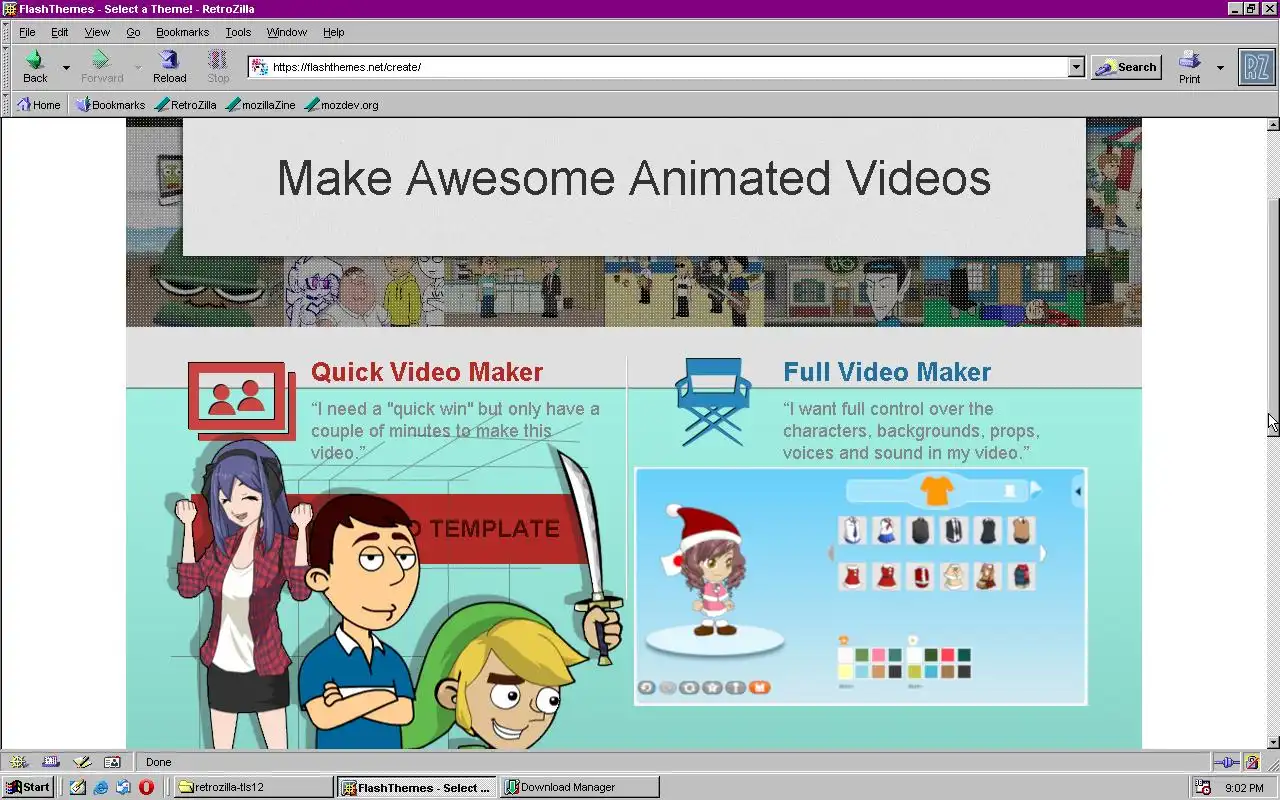Click the security lock icon in status bar

point(1252,762)
